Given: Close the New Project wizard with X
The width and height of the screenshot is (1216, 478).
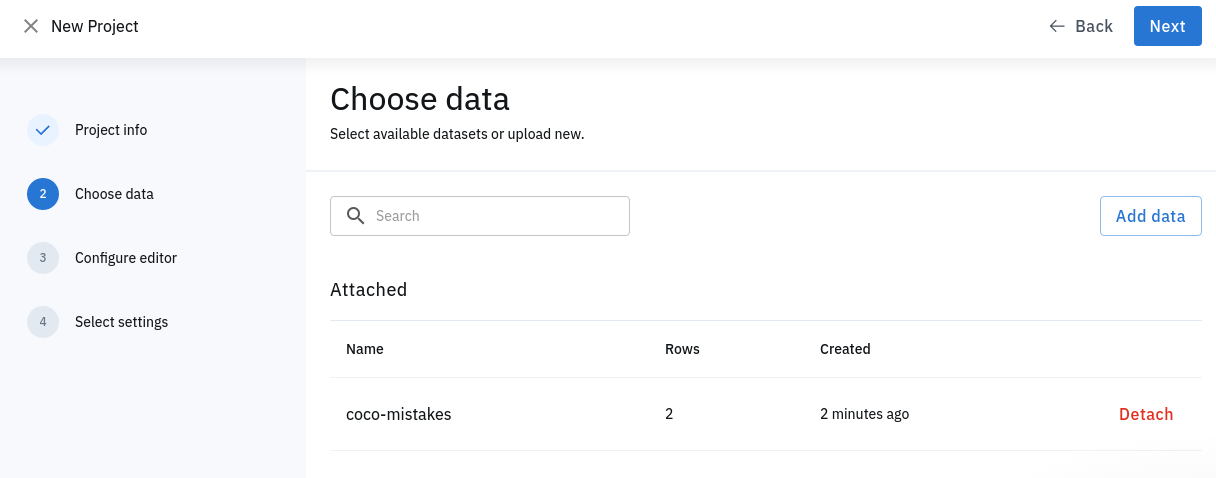Looking at the screenshot, I should [31, 26].
